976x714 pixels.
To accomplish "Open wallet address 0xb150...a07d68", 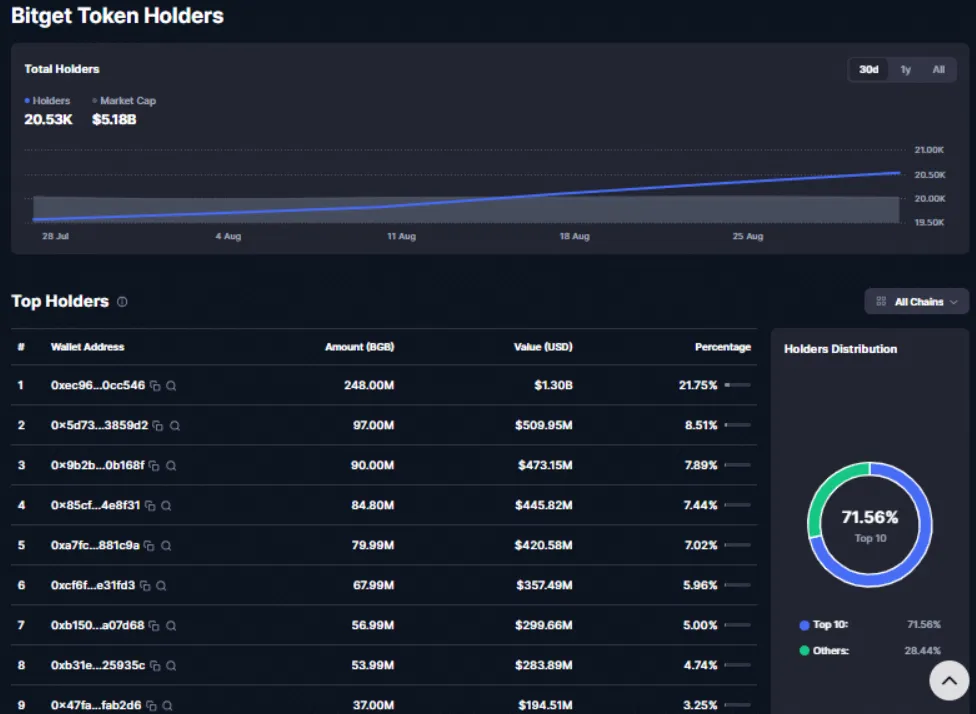I will 98,625.
